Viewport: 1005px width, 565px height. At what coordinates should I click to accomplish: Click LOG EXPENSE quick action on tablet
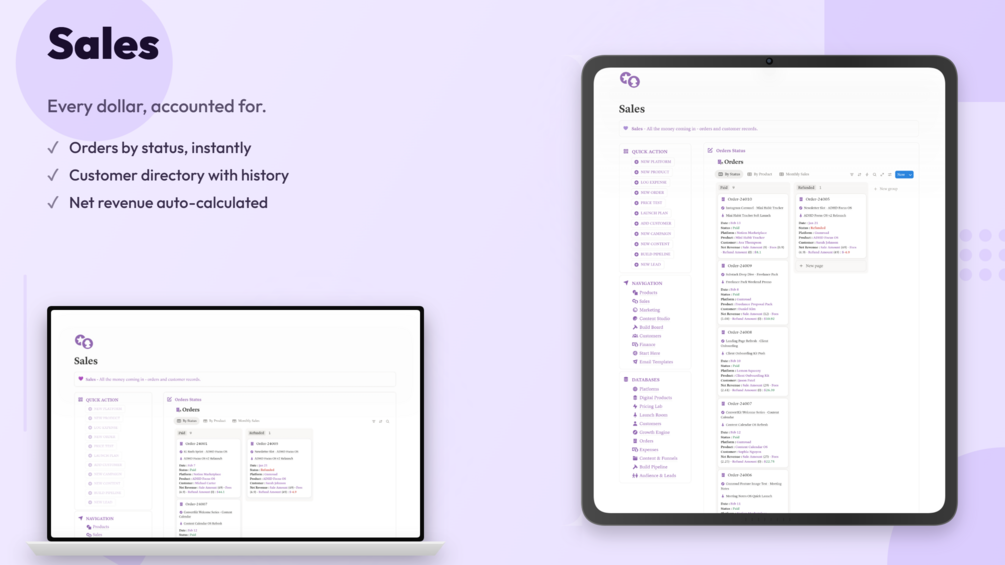pyautogui.click(x=650, y=182)
